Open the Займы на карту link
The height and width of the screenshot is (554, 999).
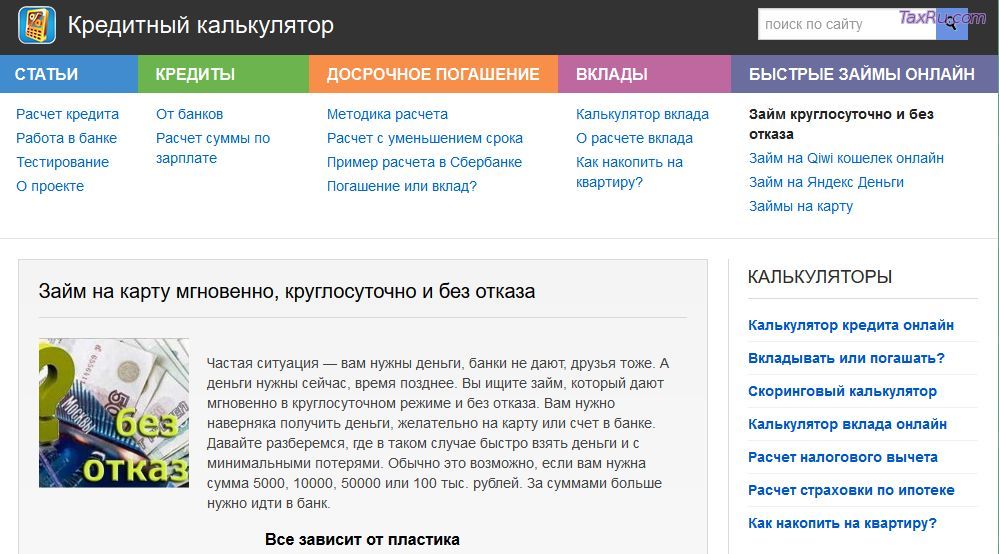pos(801,206)
